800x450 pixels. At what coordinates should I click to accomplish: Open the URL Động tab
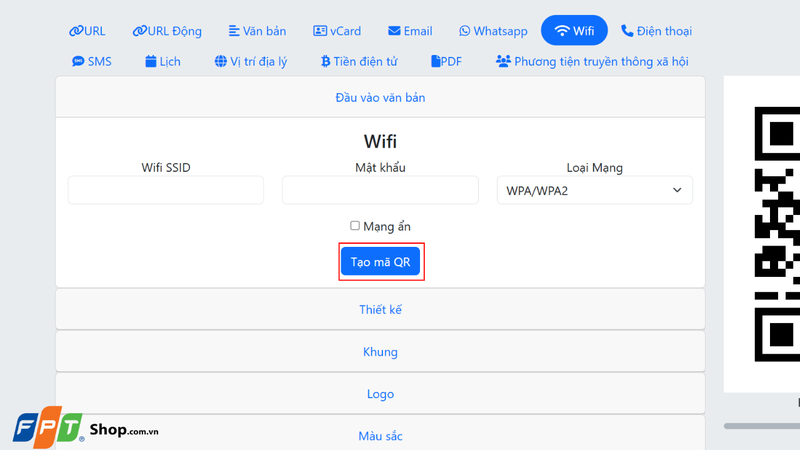167,31
